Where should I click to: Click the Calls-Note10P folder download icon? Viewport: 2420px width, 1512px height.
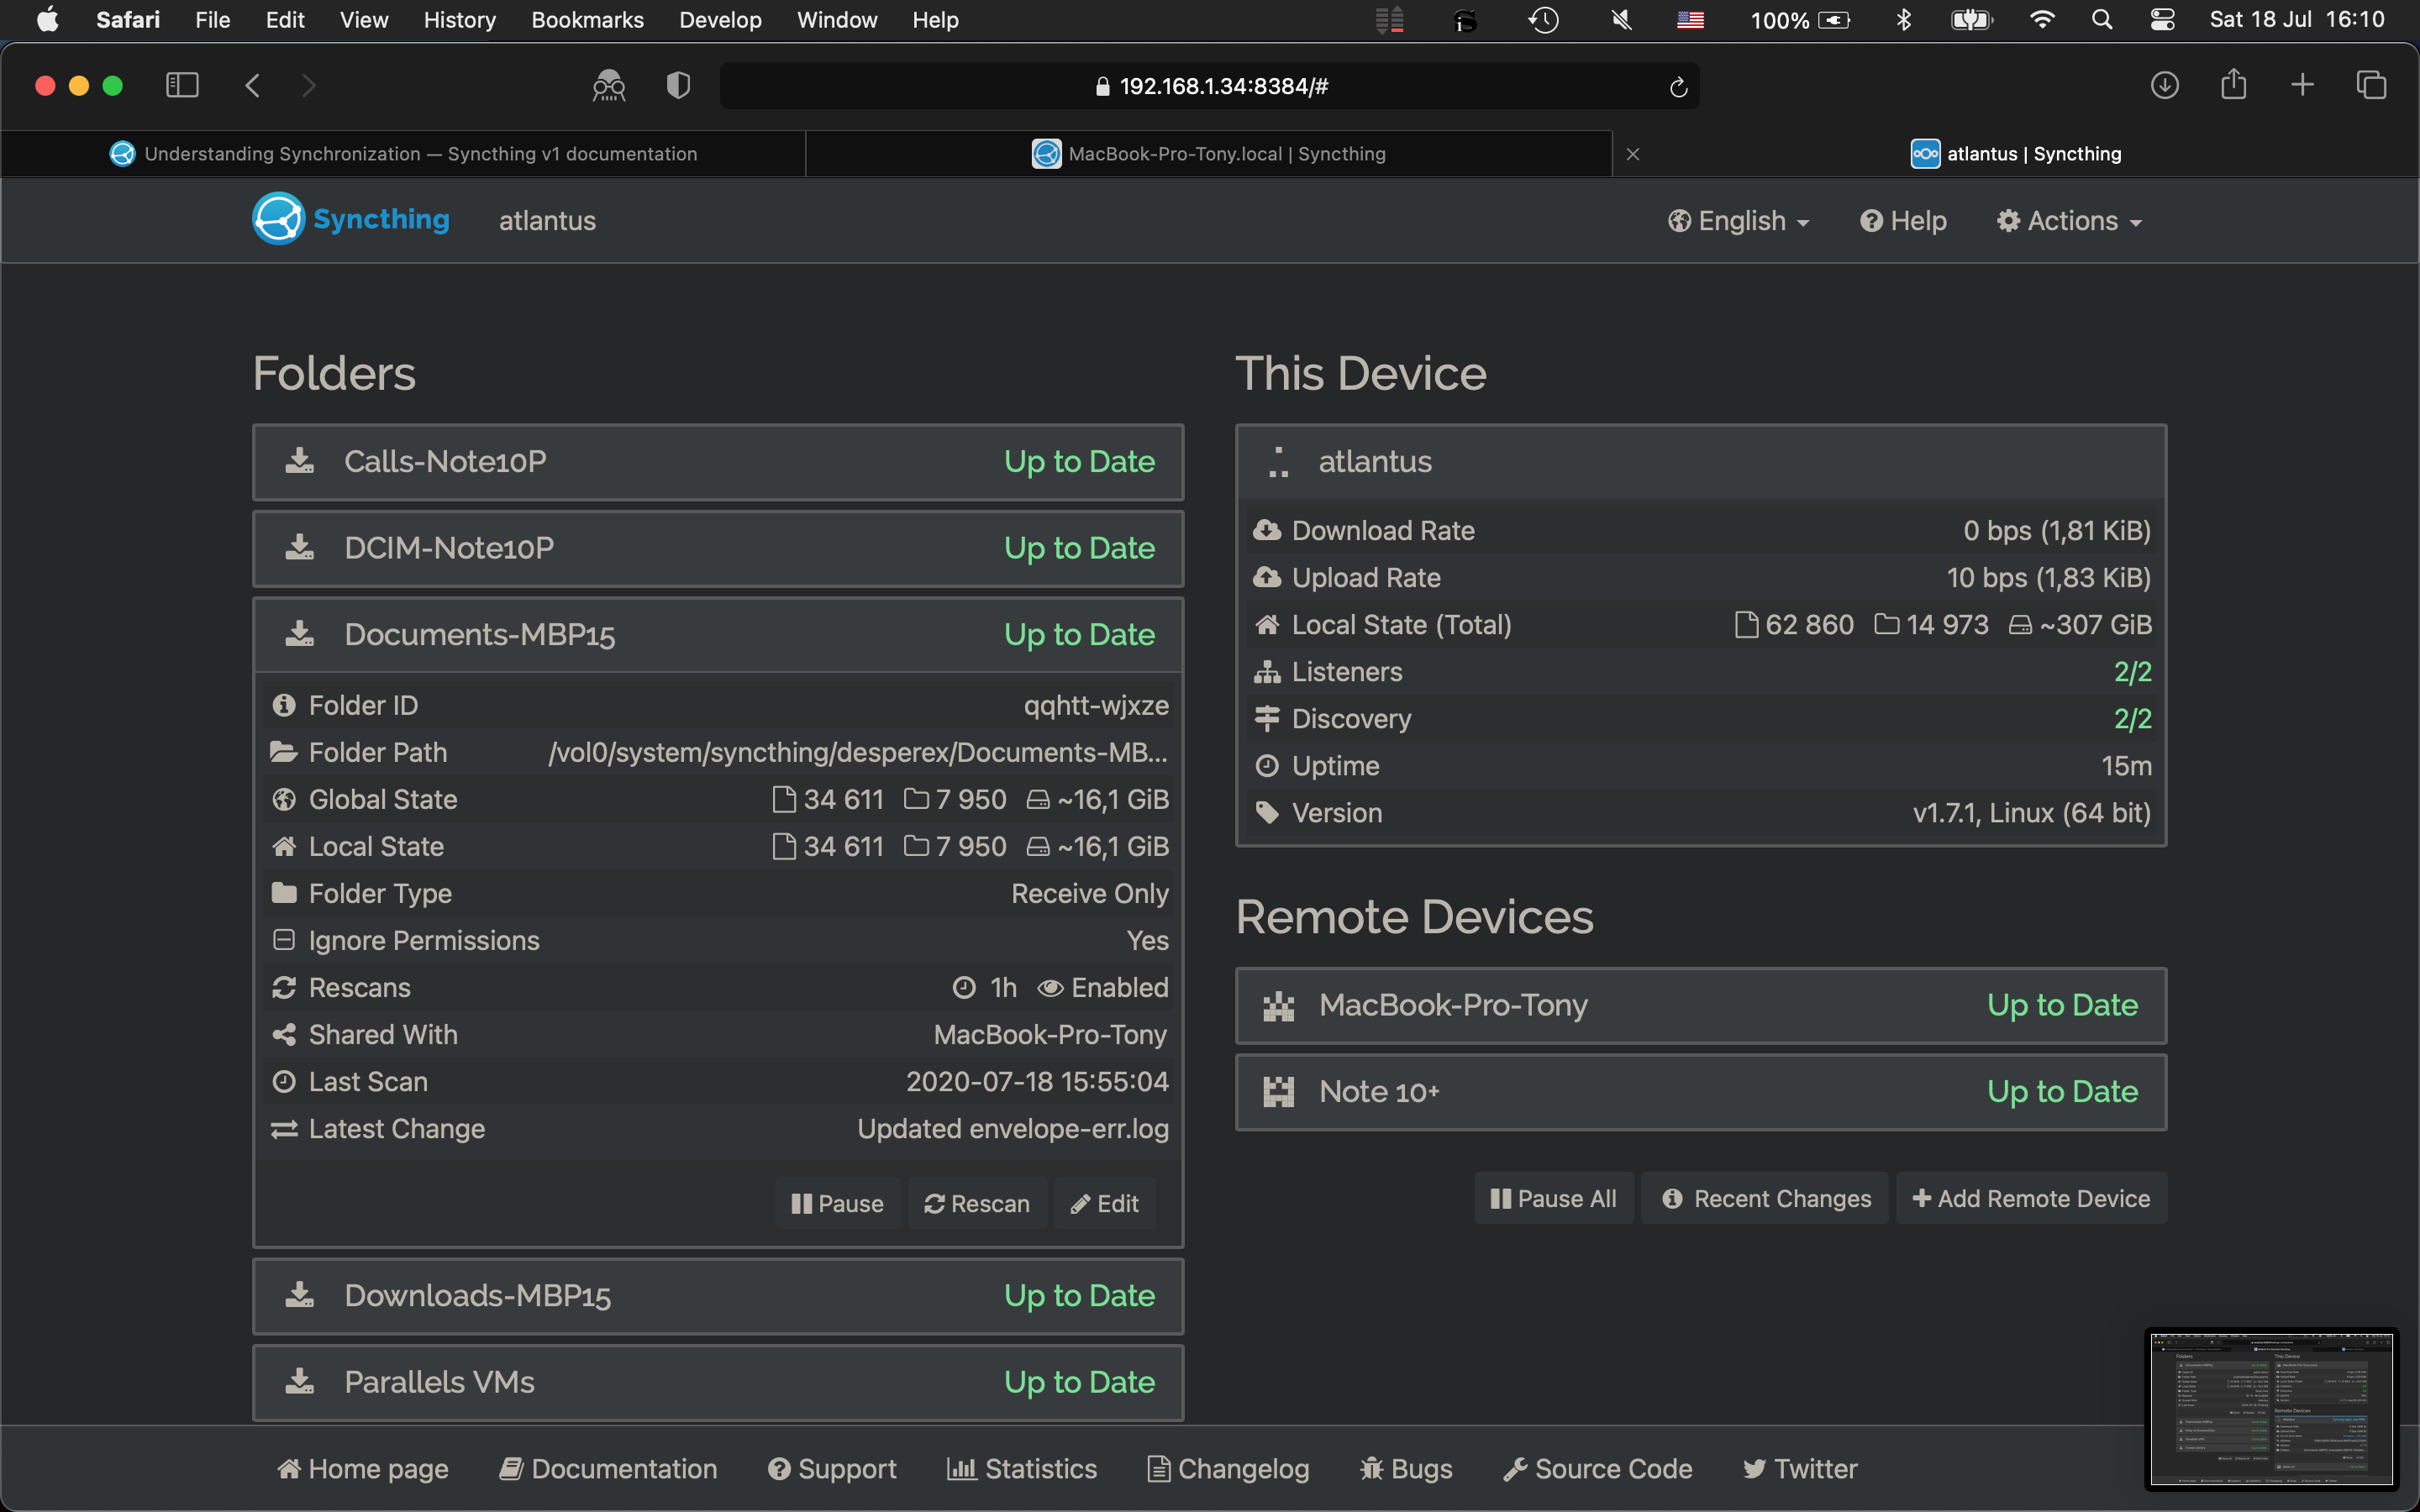(300, 461)
